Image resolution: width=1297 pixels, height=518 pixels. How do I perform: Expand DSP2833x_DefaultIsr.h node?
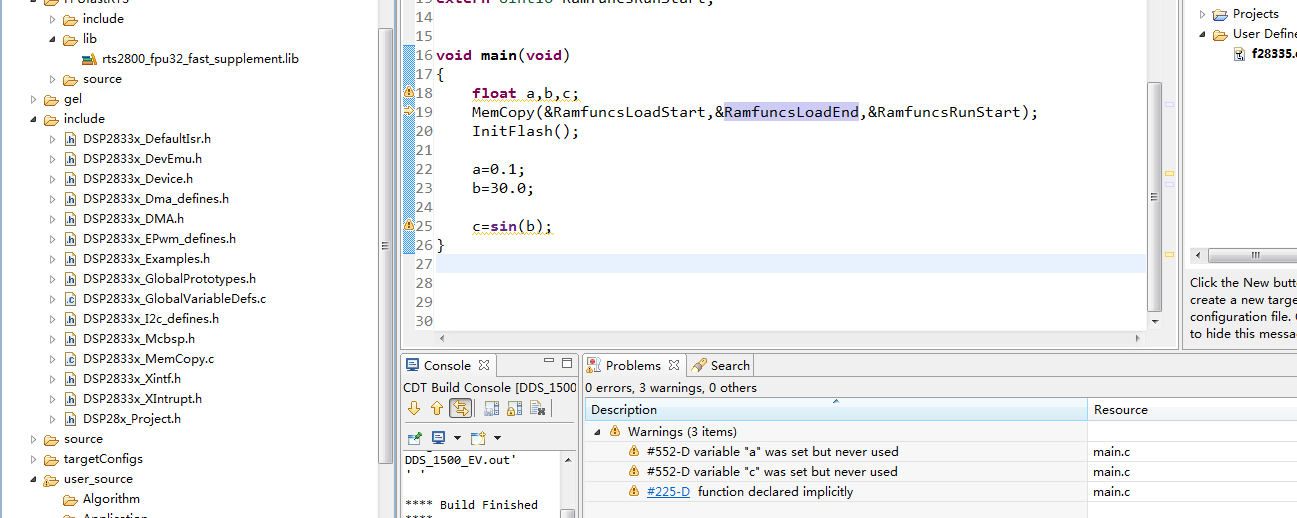click(54, 139)
